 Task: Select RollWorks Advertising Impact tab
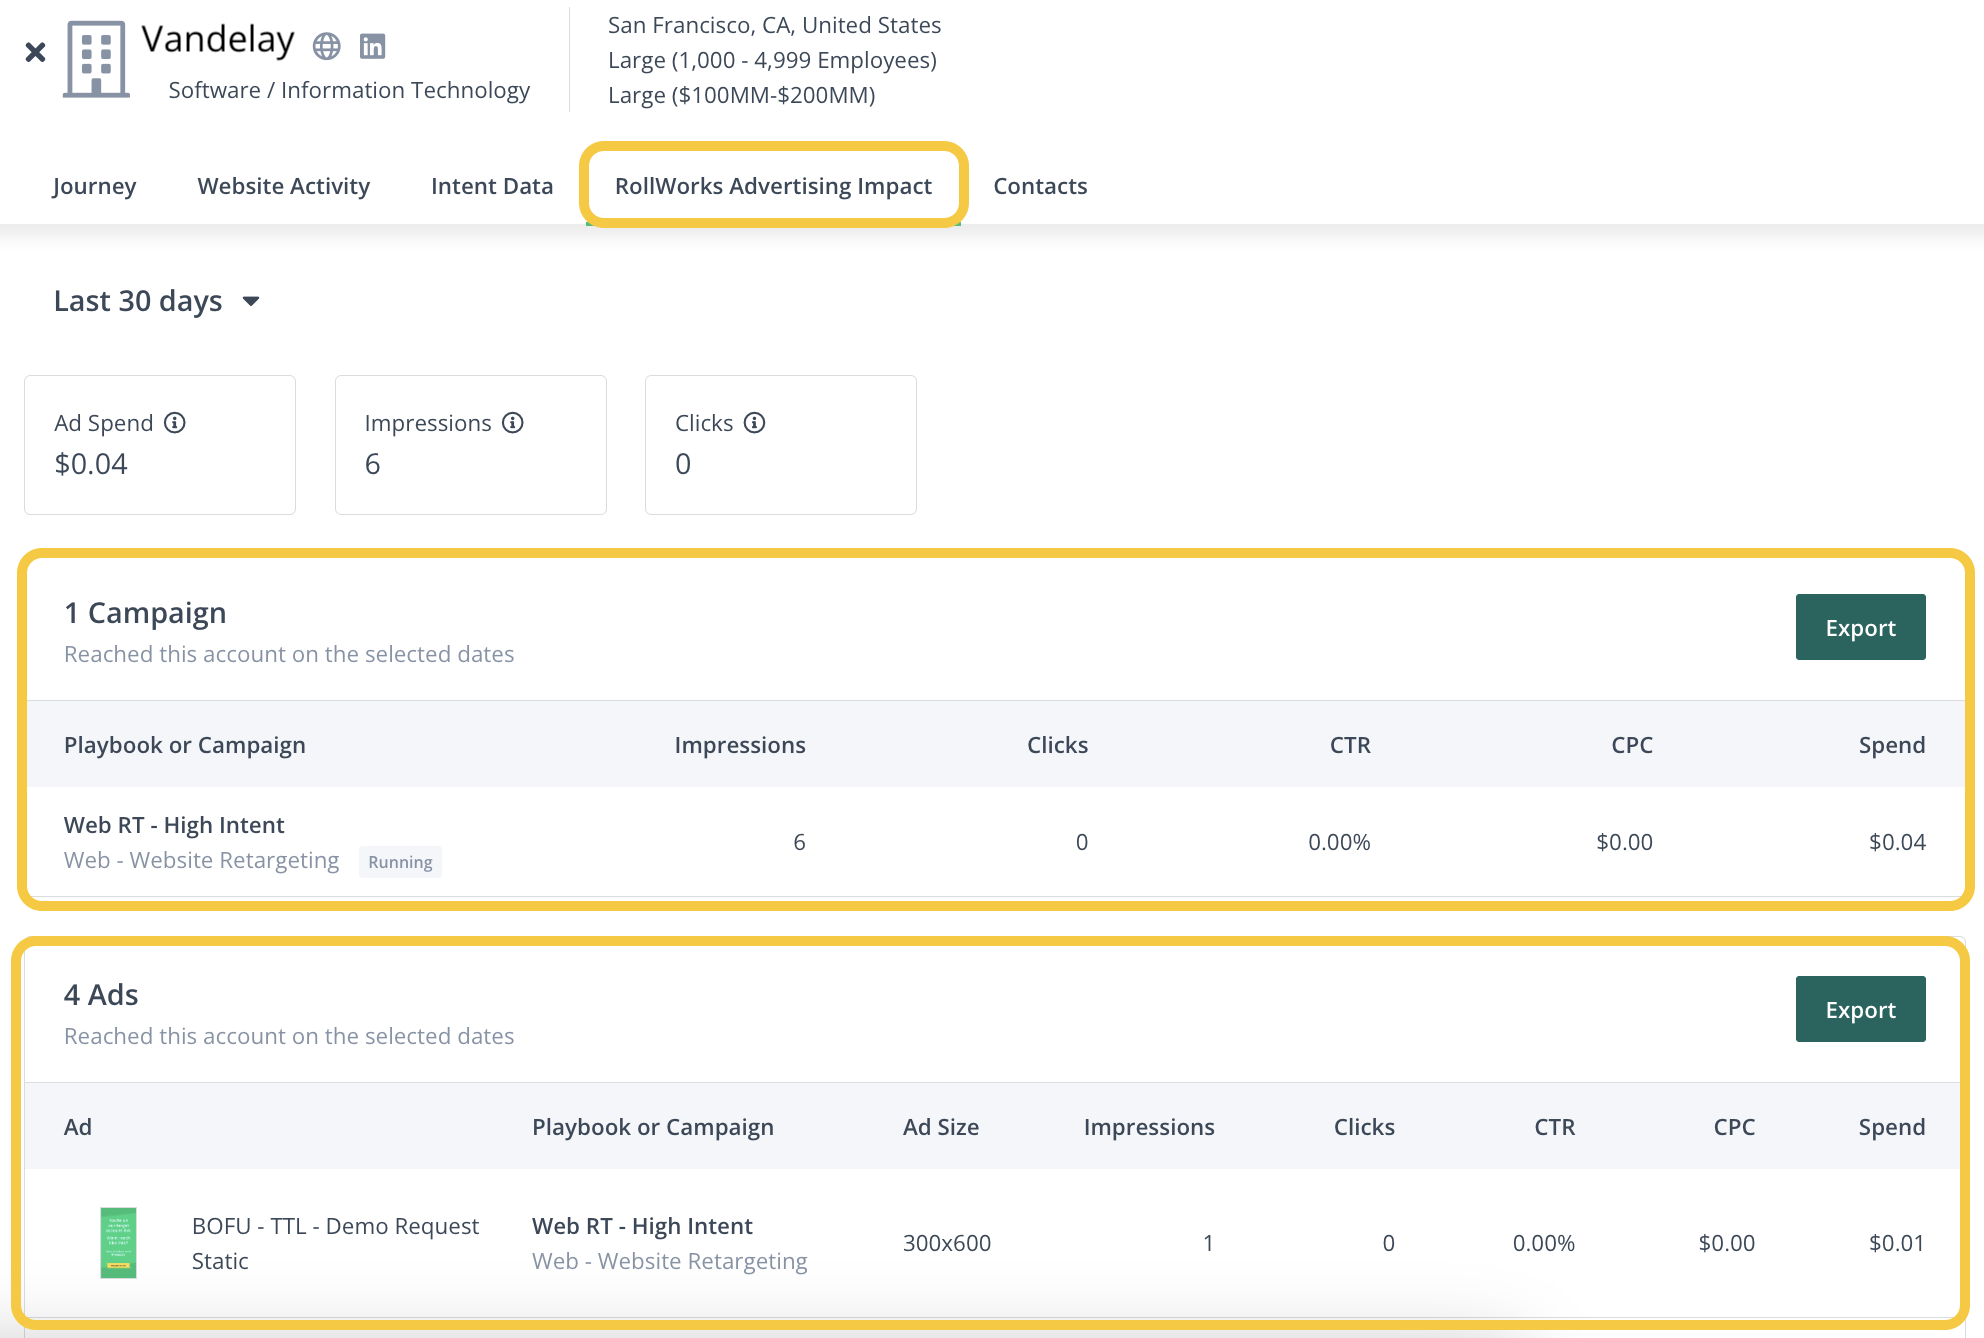pyautogui.click(x=773, y=186)
